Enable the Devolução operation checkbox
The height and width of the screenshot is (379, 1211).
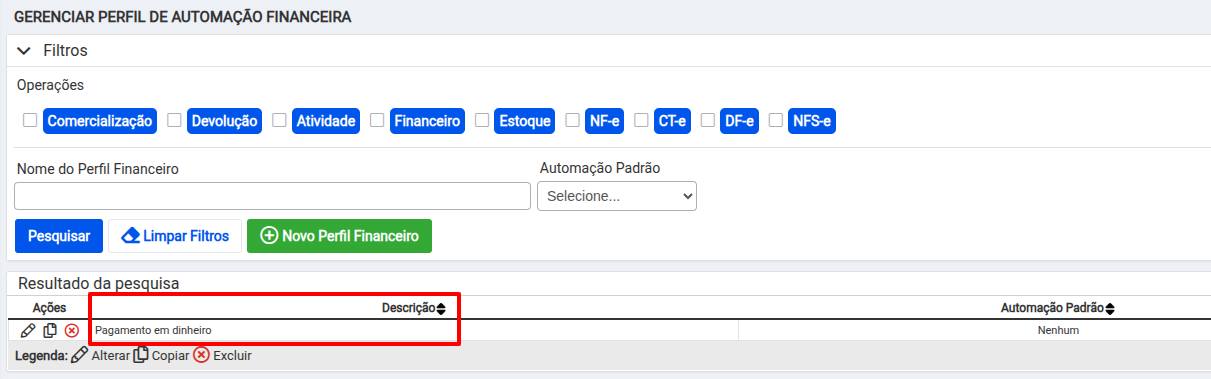click(x=174, y=120)
